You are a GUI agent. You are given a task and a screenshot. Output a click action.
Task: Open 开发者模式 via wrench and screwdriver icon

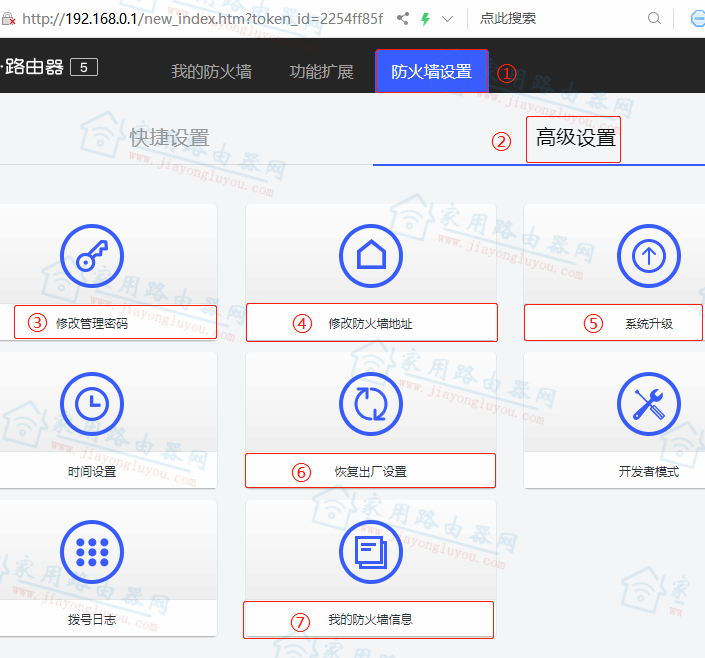[648, 403]
